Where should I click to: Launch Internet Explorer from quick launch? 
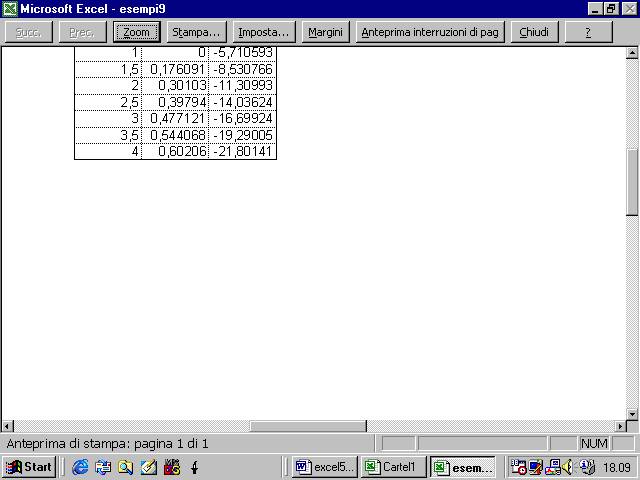click(x=80, y=467)
